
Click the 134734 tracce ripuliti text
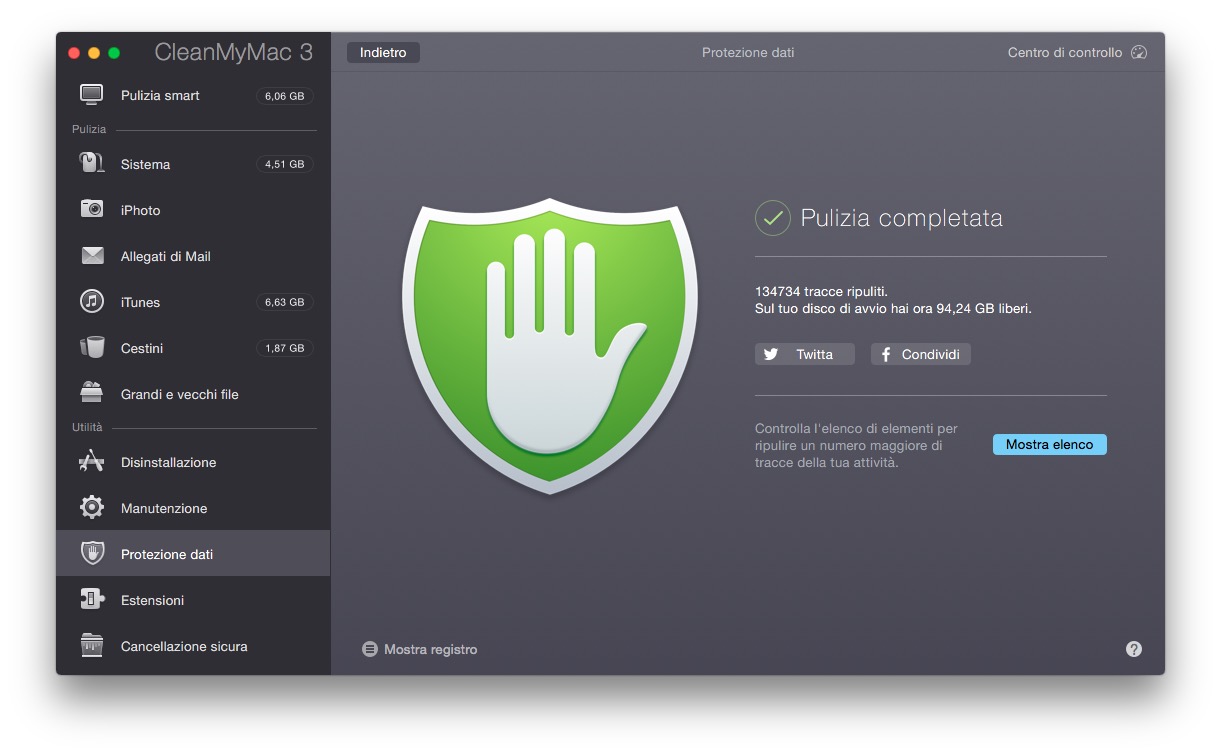(821, 291)
